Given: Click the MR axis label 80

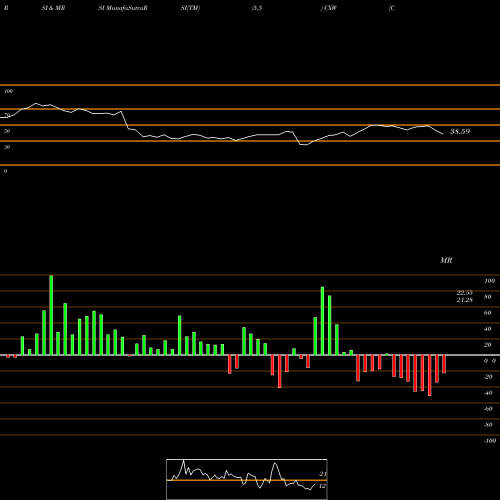Looking at the screenshot, I should pyautogui.click(x=488, y=297).
